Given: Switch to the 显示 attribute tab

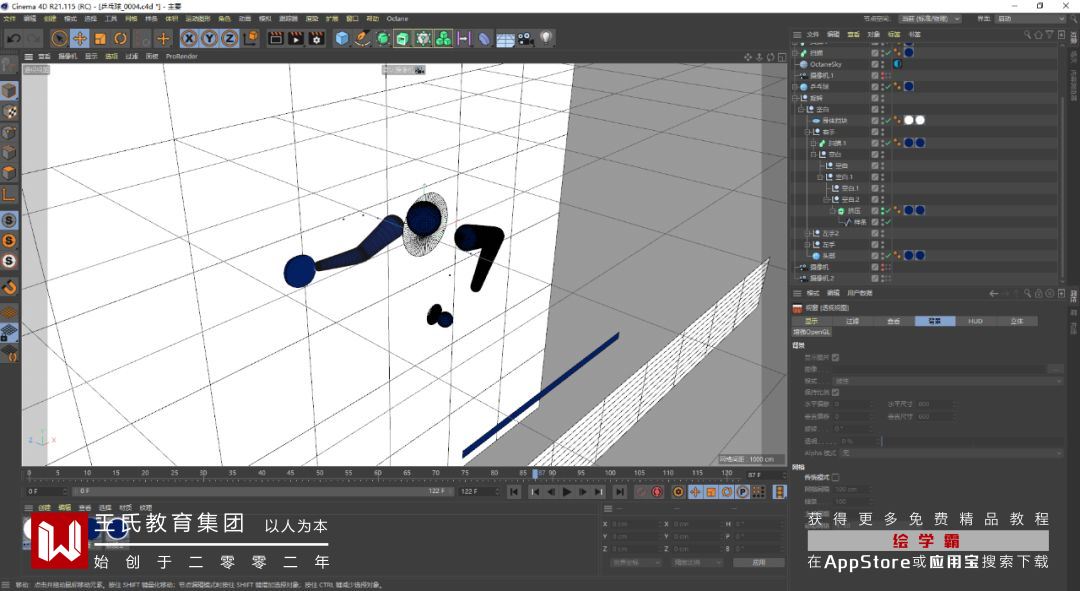Looking at the screenshot, I should tap(811, 321).
